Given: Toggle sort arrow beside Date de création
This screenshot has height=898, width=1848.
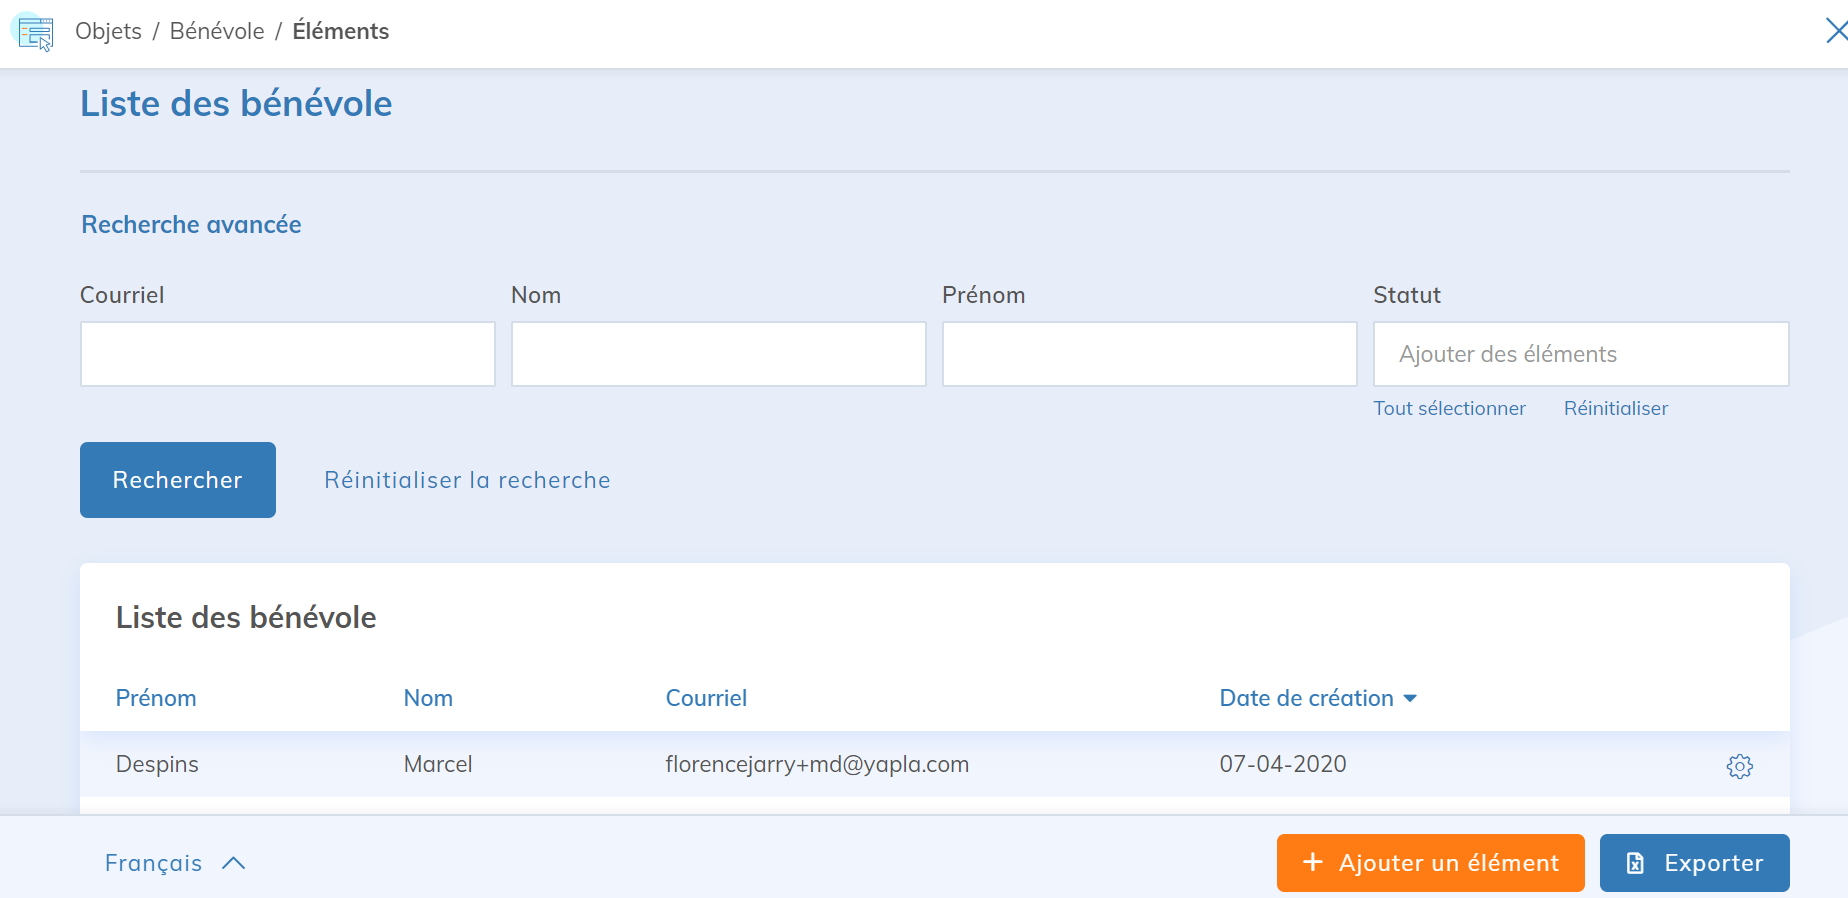Looking at the screenshot, I should click(1410, 698).
